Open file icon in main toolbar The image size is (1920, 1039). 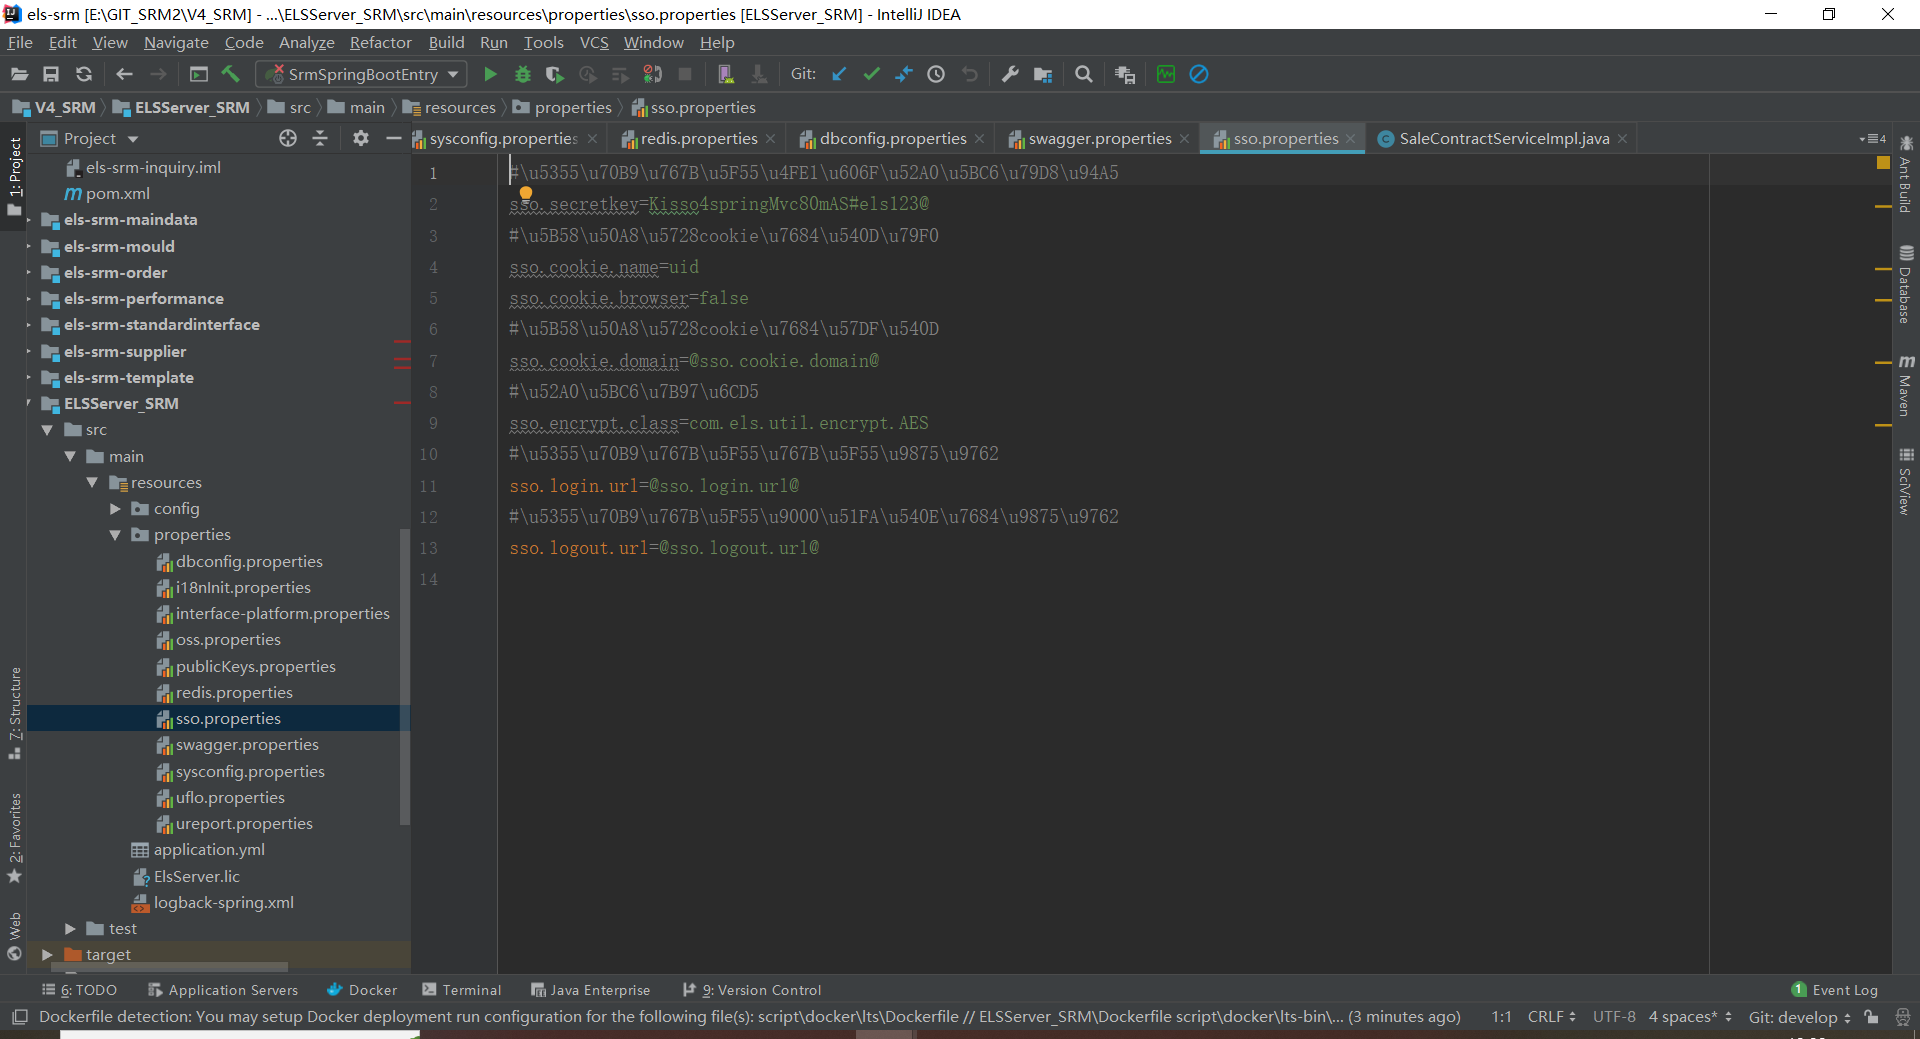pos(19,74)
